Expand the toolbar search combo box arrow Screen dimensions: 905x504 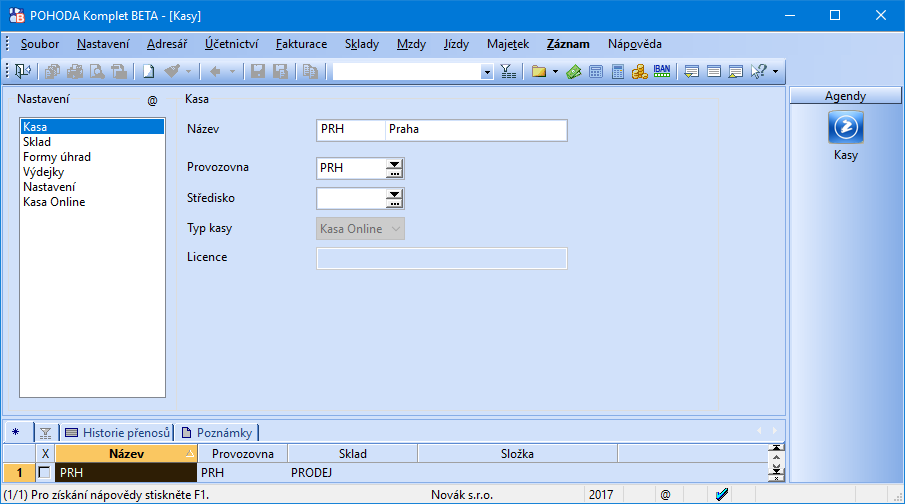(x=487, y=72)
